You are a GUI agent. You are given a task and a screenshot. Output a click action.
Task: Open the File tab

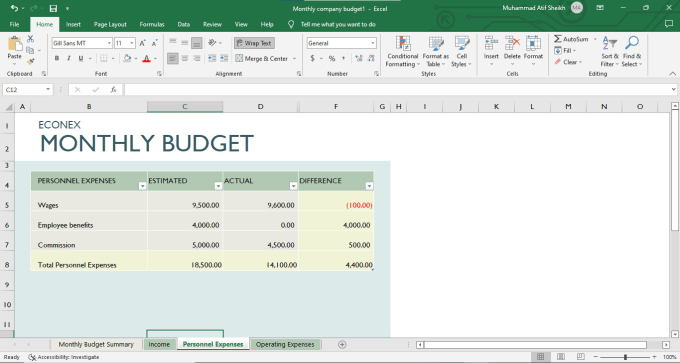[14, 24]
